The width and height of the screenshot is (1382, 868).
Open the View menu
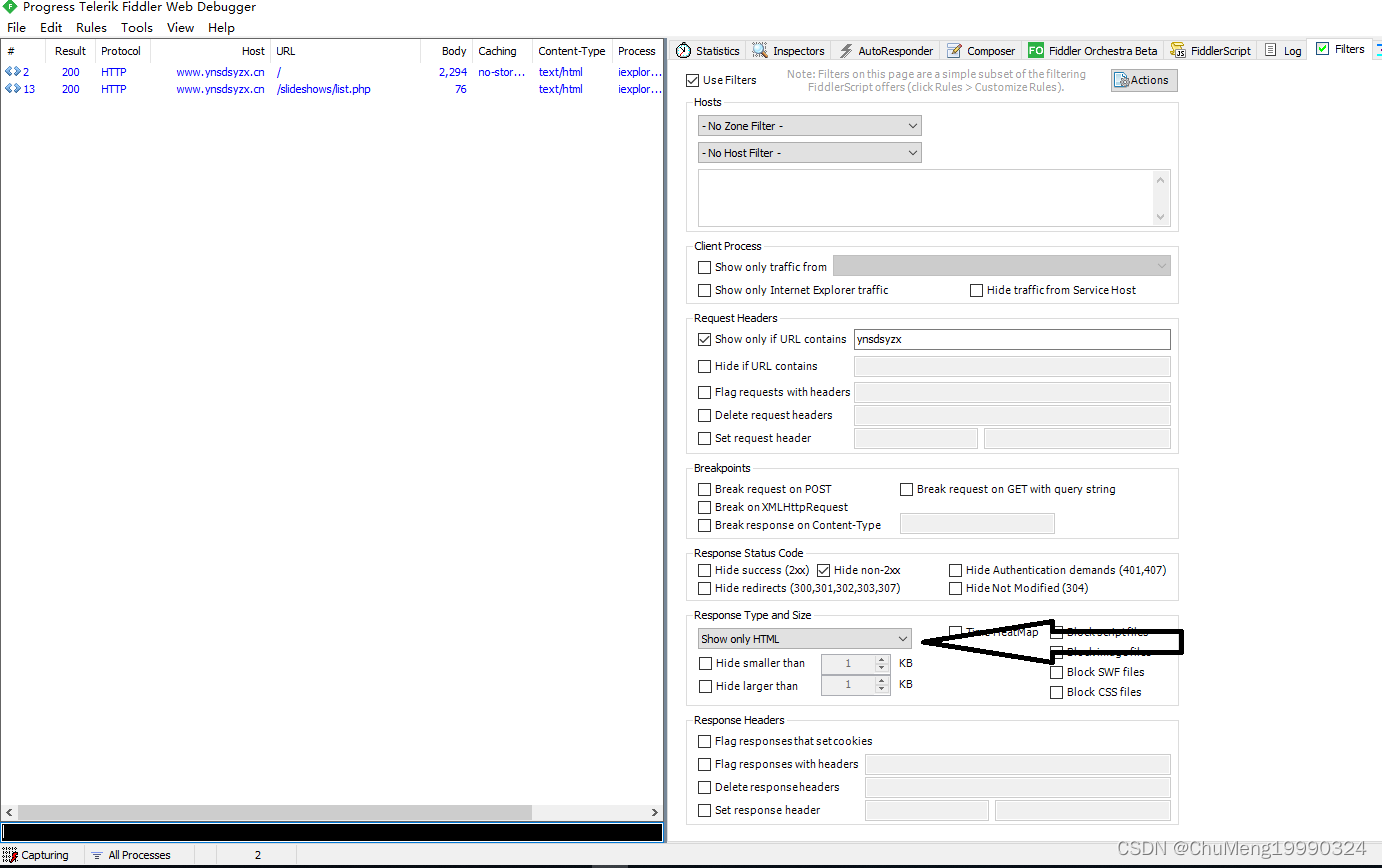click(181, 28)
